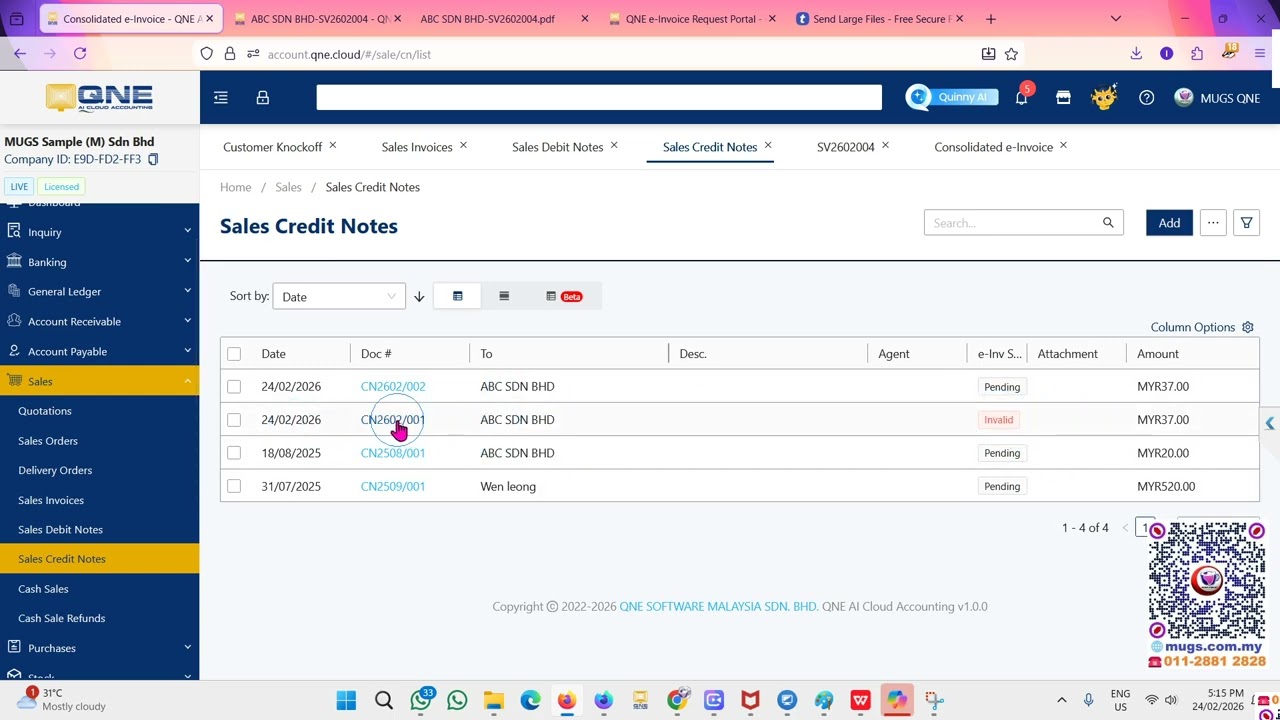Switch to the Beta view layout
The width and height of the screenshot is (1280, 720).
[x=564, y=296]
